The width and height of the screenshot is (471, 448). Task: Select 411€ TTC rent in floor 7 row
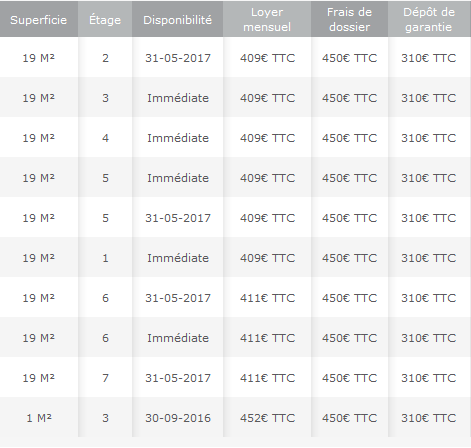click(x=267, y=378)
